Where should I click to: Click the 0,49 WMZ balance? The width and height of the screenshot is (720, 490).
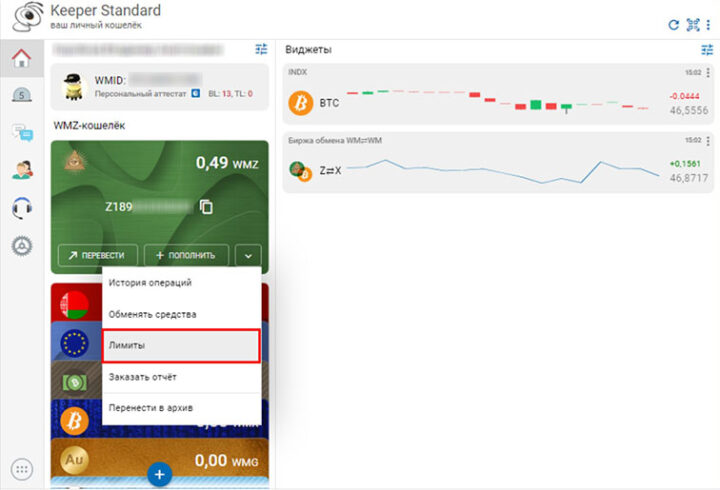point(227,163)
